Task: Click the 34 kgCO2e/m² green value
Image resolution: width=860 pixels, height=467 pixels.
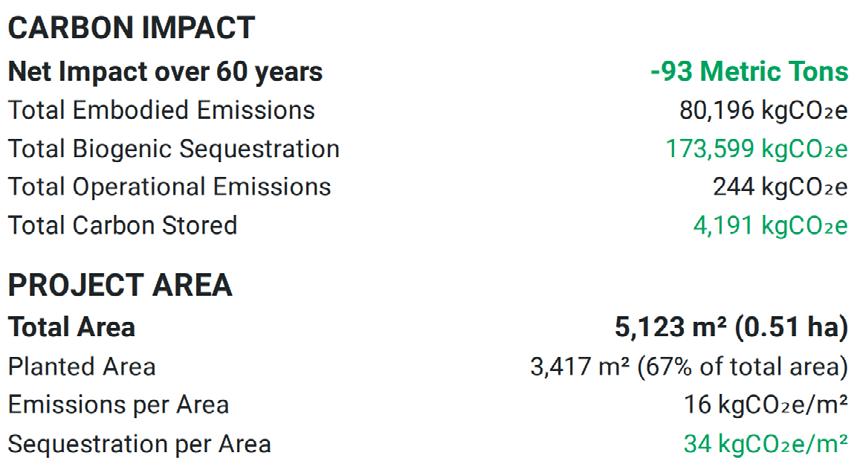Action: (x=766, y=444)
